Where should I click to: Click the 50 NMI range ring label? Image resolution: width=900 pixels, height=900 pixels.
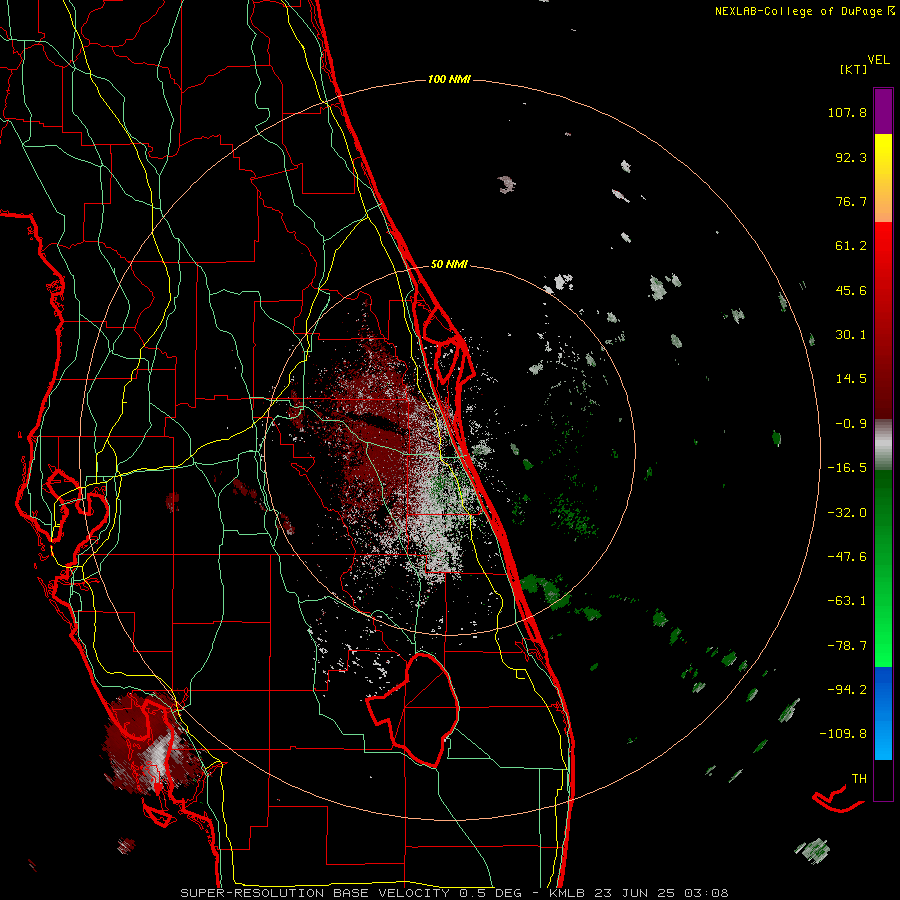[449, 264]
